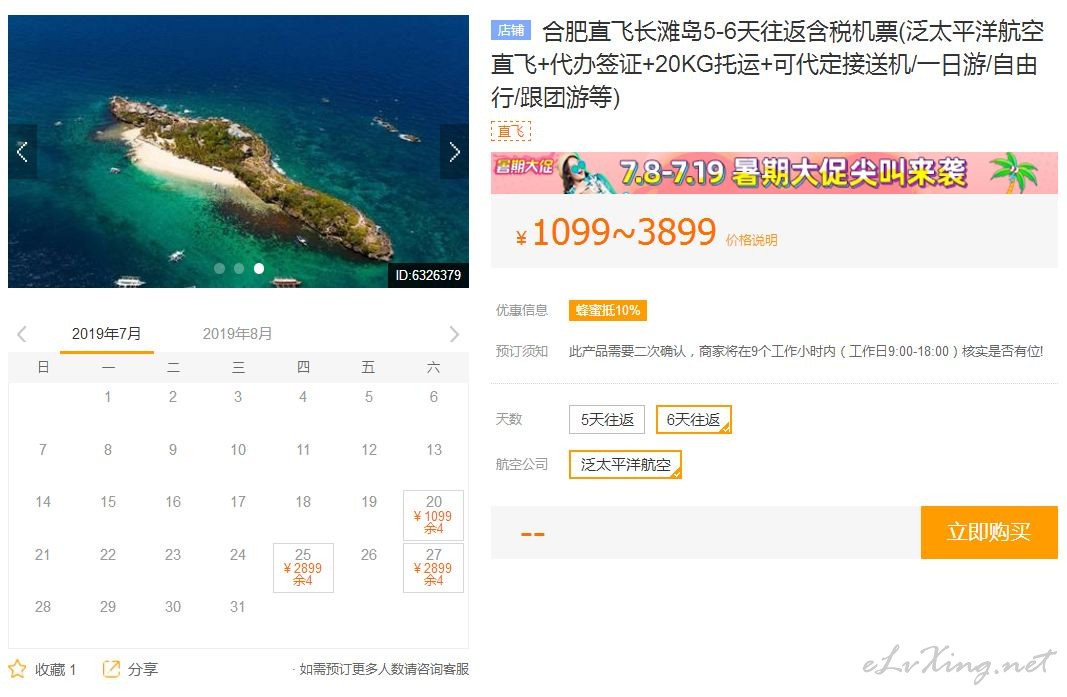Select the 5天往返 duration option

pos(607,420)
